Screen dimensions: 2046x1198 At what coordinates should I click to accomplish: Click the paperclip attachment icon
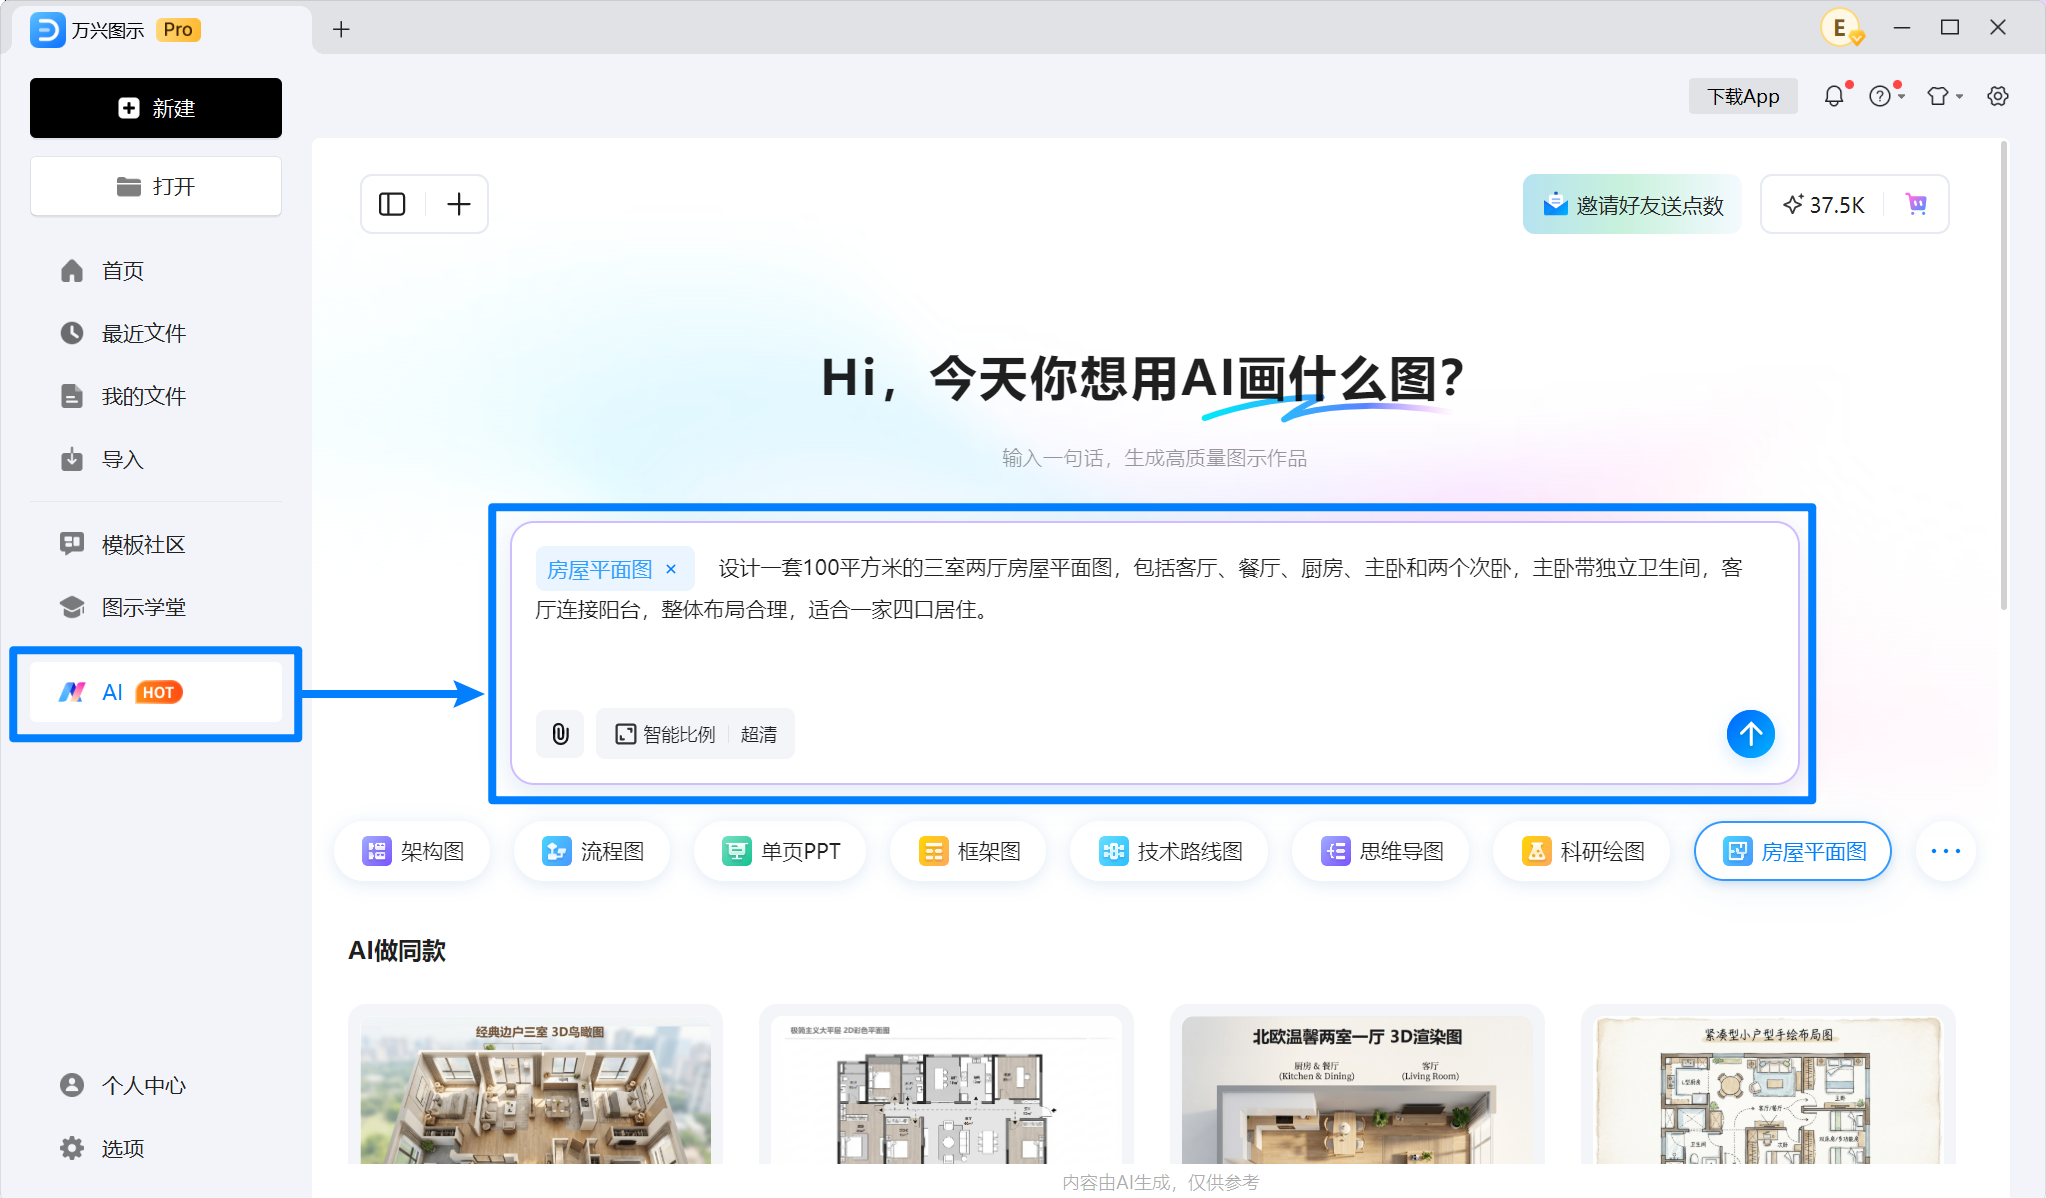560,734
